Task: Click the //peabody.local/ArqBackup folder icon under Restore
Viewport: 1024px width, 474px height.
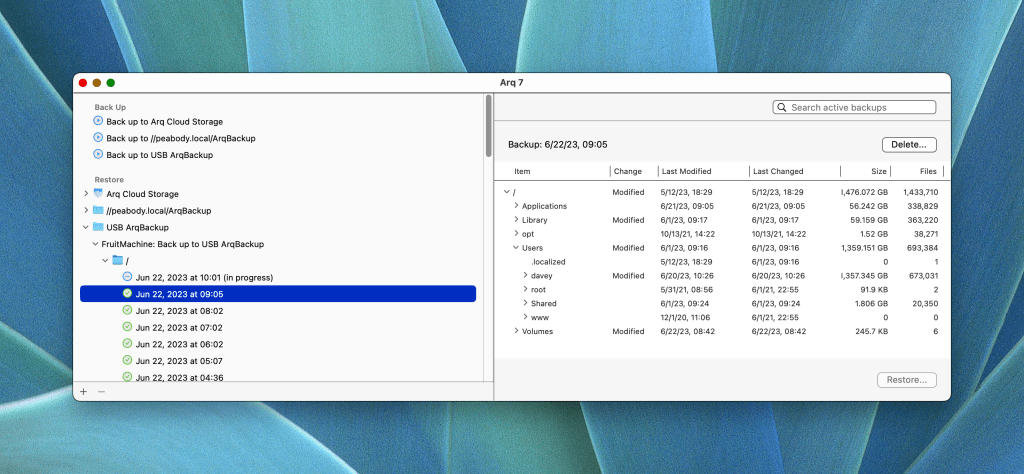Action: click(98, 210)
